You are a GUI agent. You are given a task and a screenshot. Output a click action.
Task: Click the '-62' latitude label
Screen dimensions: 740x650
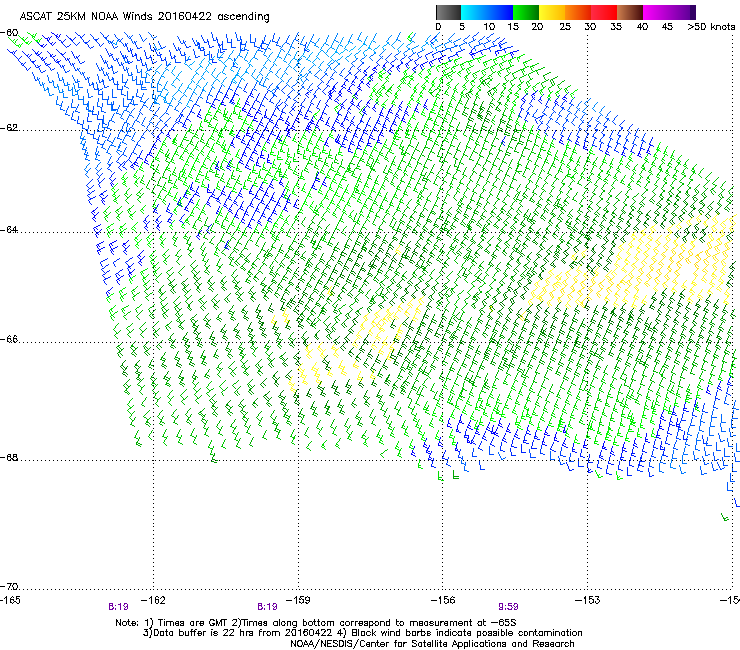coord(9,128)
